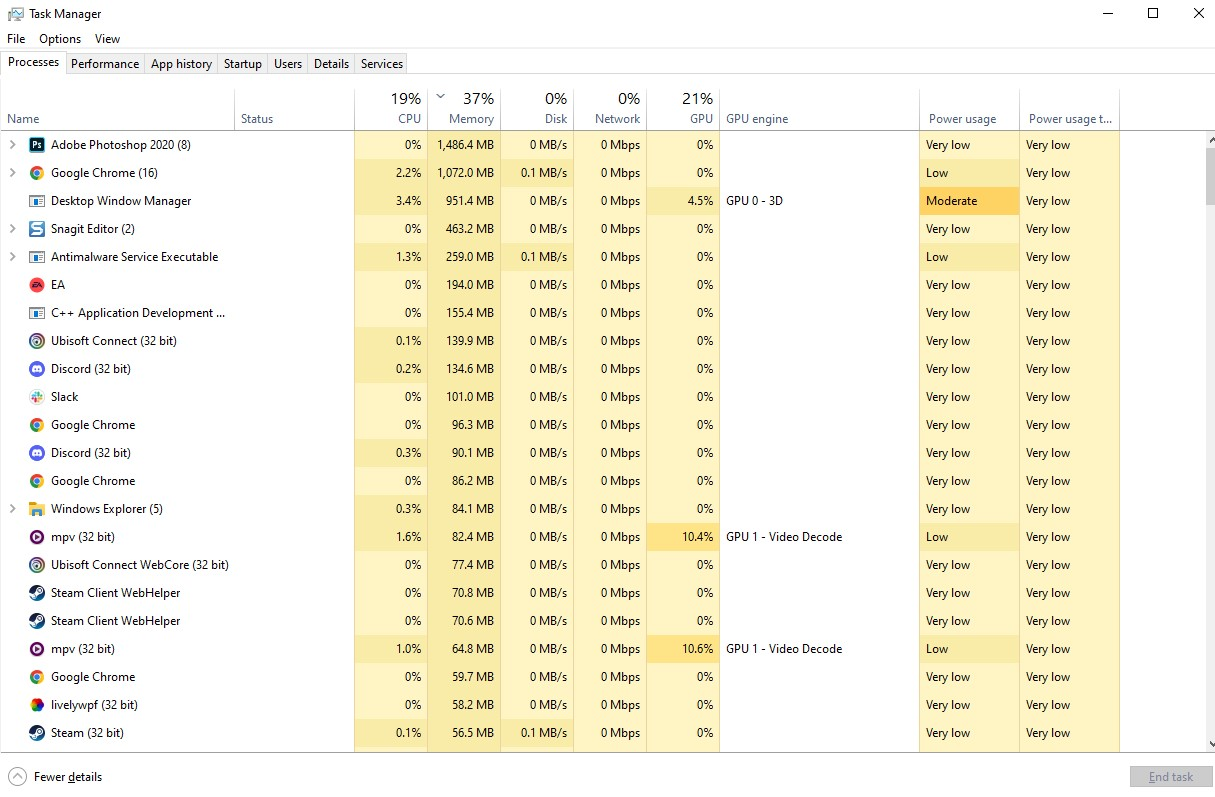
Task: Select the Steam (32 bit) icon
Action: tap(37, 733)
